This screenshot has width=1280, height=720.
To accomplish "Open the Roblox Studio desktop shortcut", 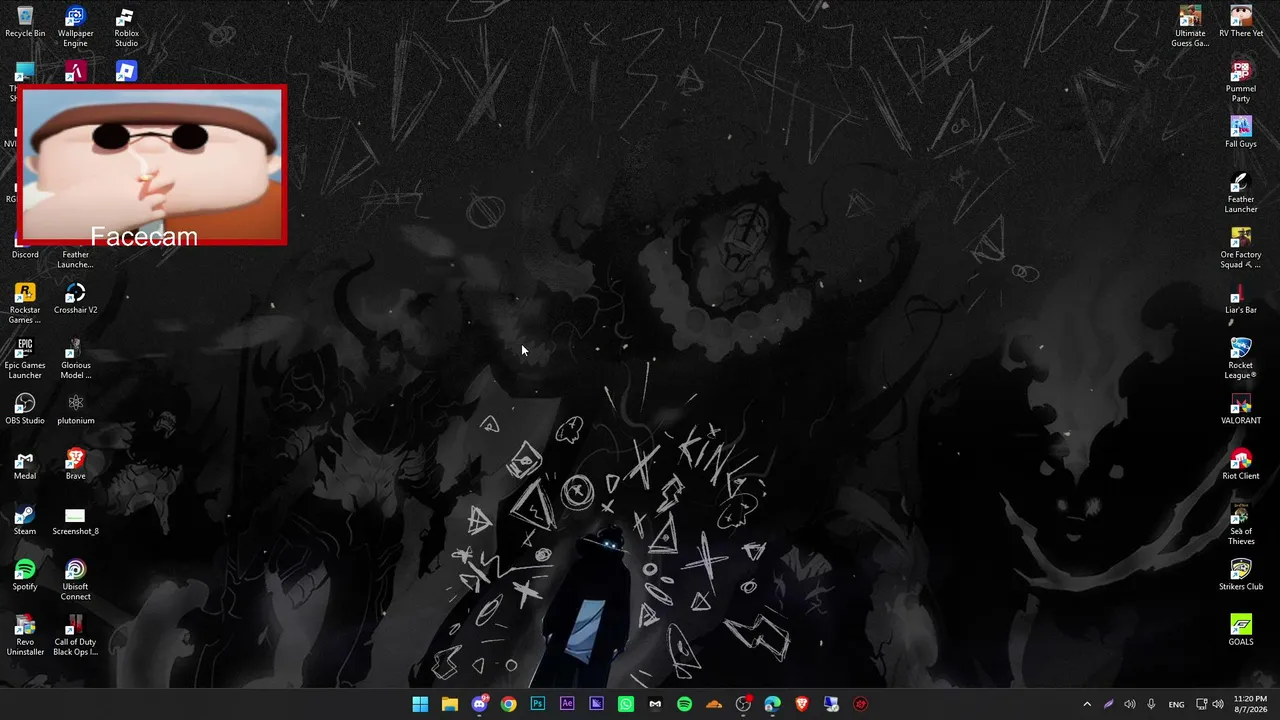I will click(x=126, y=27).
